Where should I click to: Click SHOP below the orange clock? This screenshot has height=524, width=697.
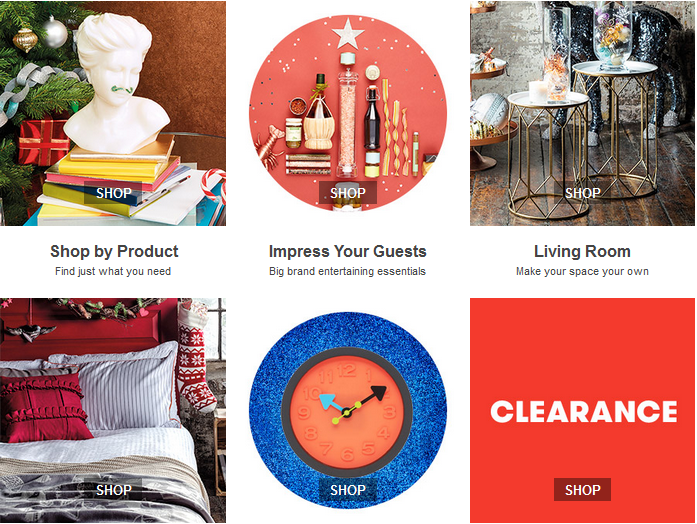[348, 490]
